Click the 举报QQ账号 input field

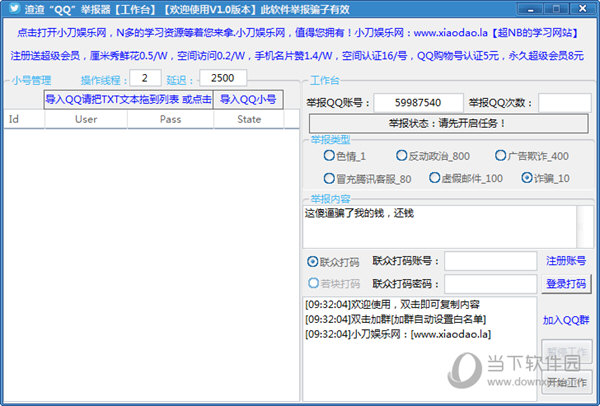[418, 103]
